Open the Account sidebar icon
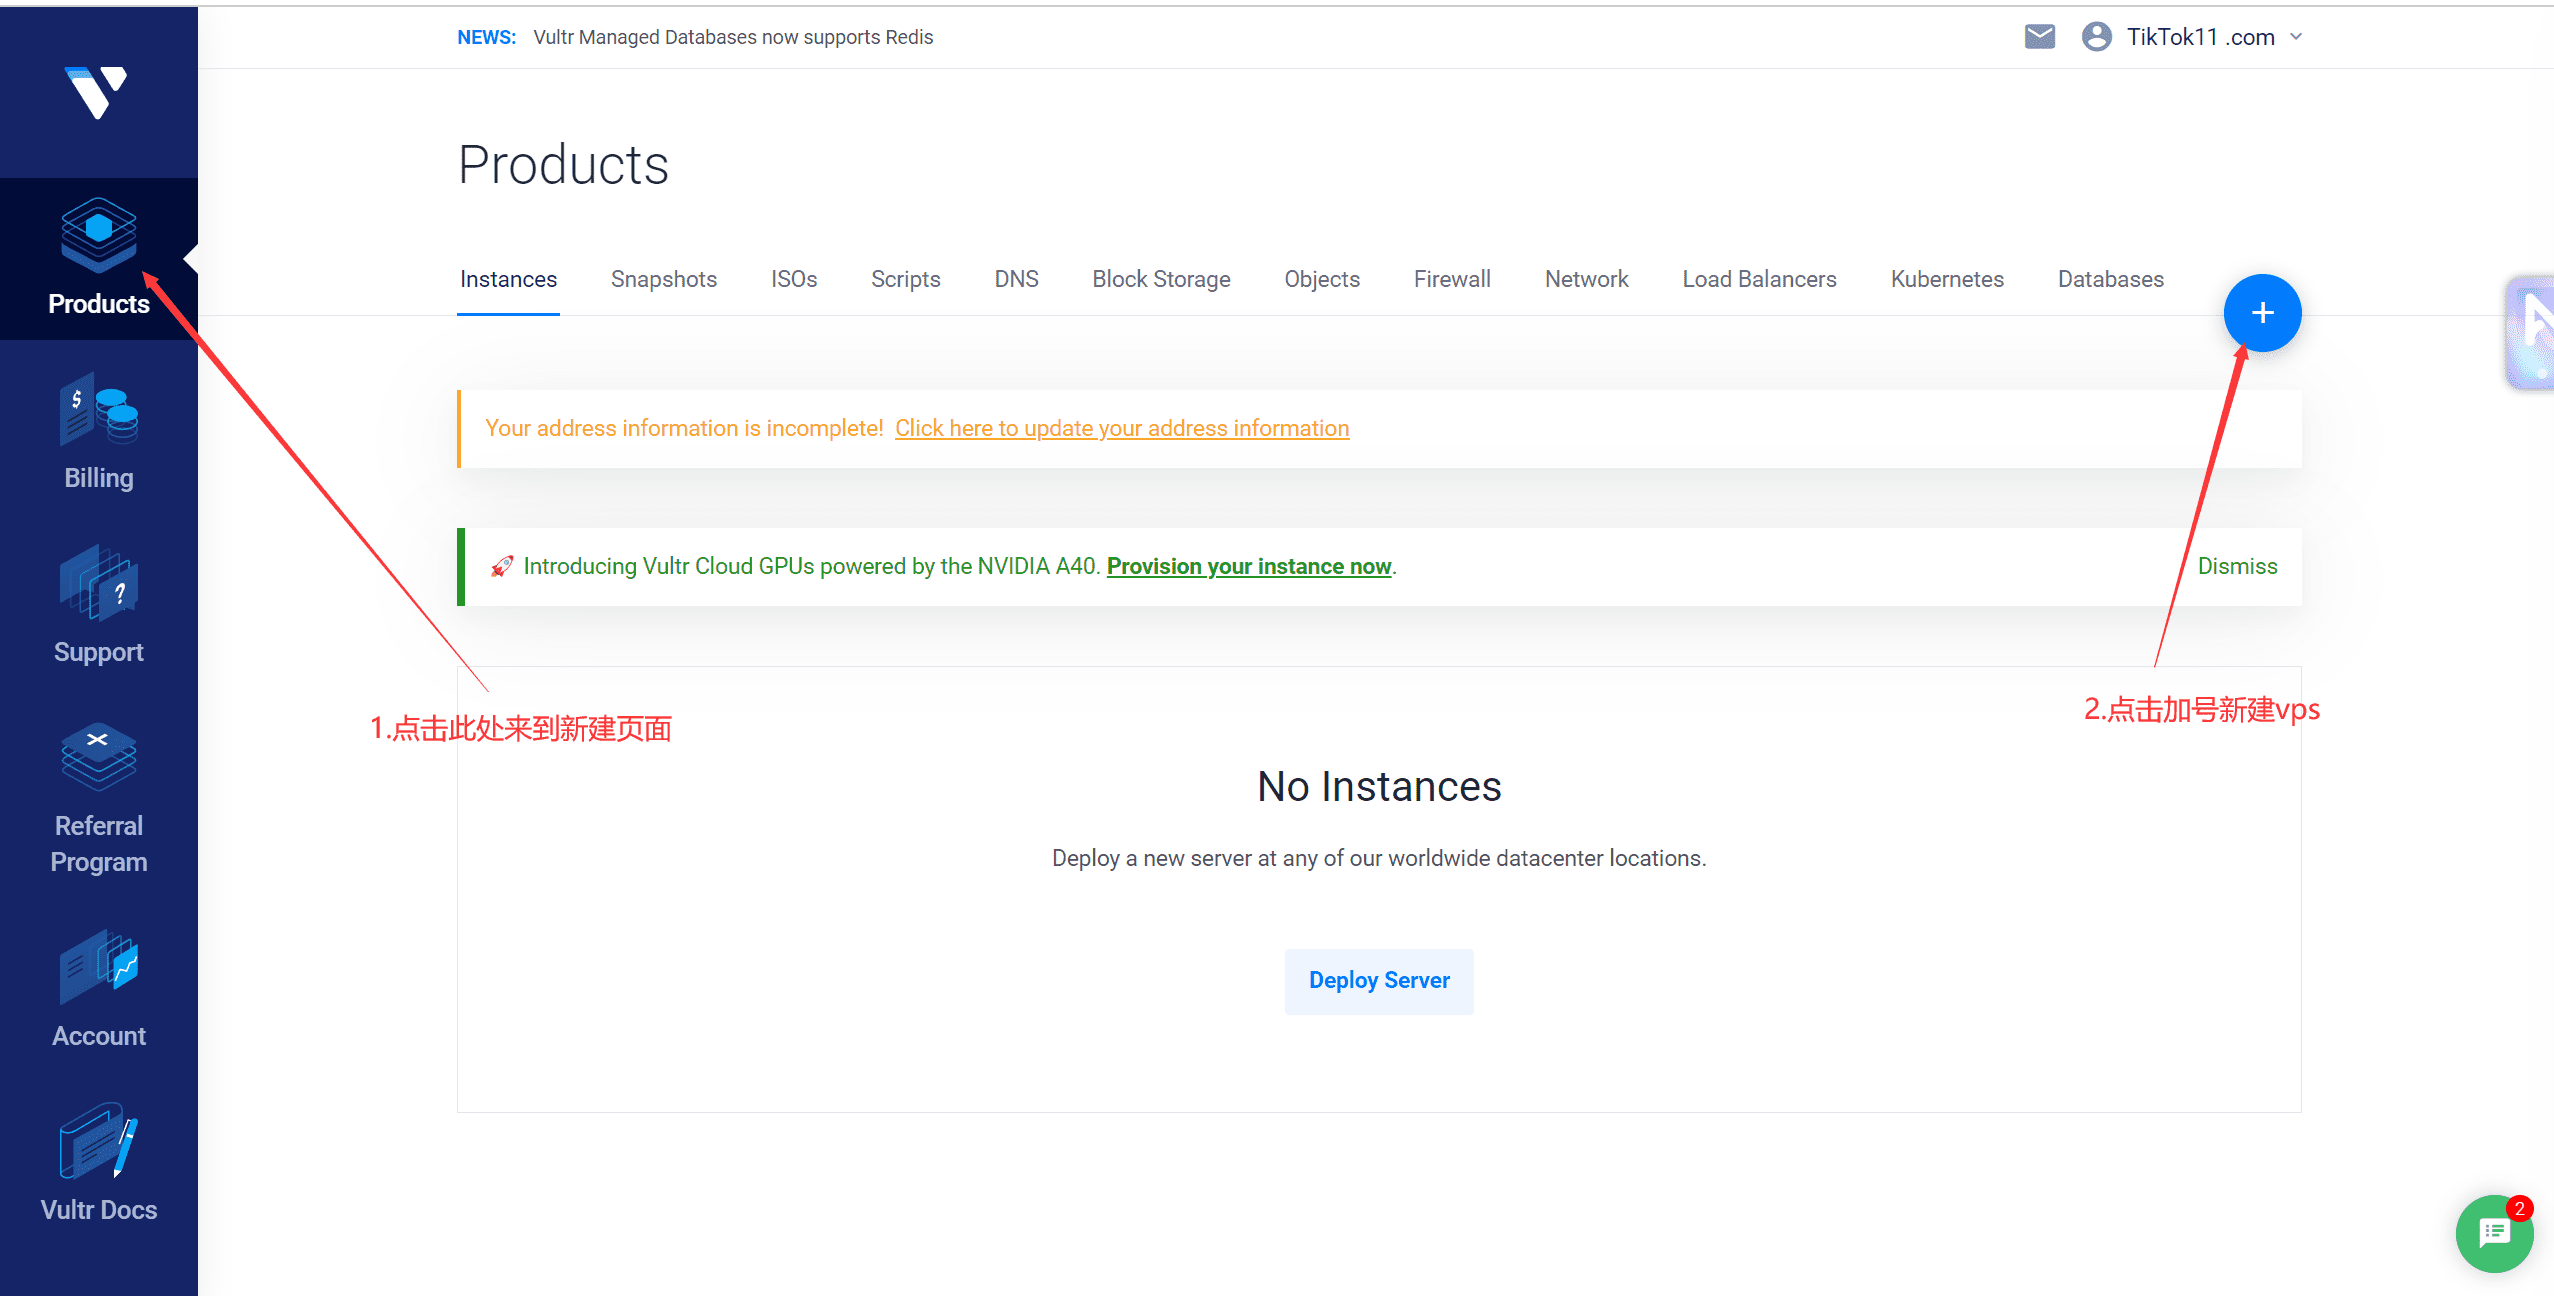 (x=98, y=967)
